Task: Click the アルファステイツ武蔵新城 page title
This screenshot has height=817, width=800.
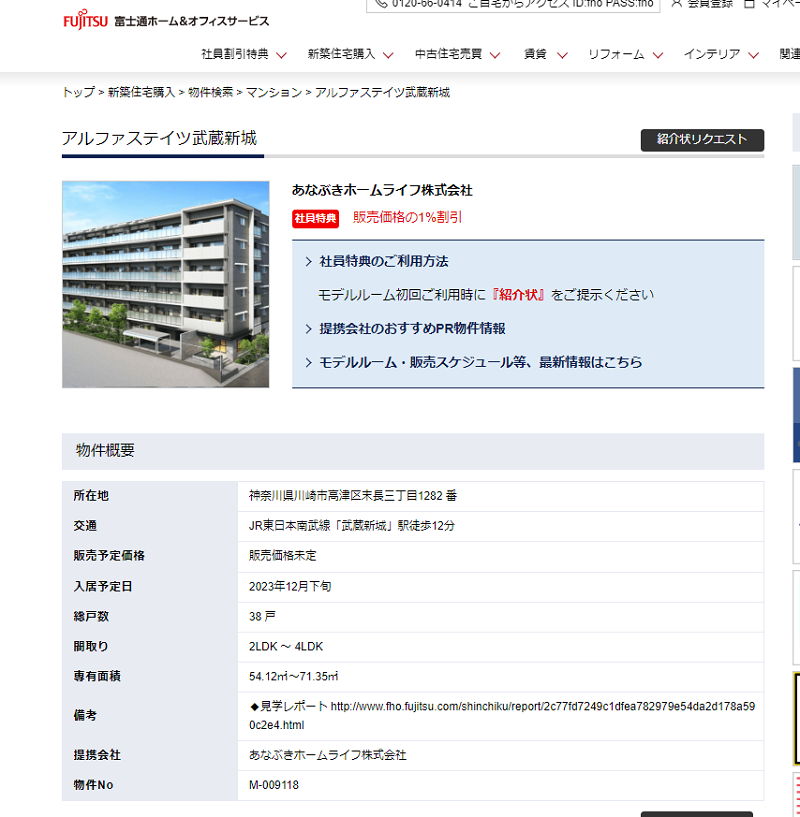Action: click(x=159, y=138)
